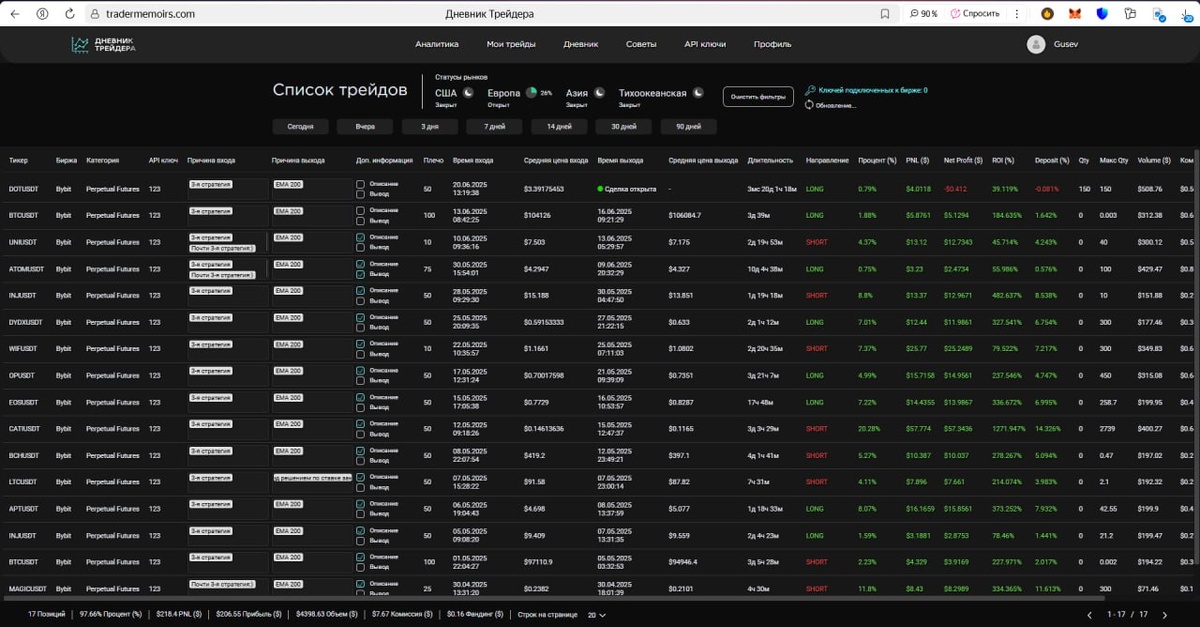Click Тихоокеанская market moon status icon
The height and width of the screenshot is (627, 1200).
[x=698, y=93]
